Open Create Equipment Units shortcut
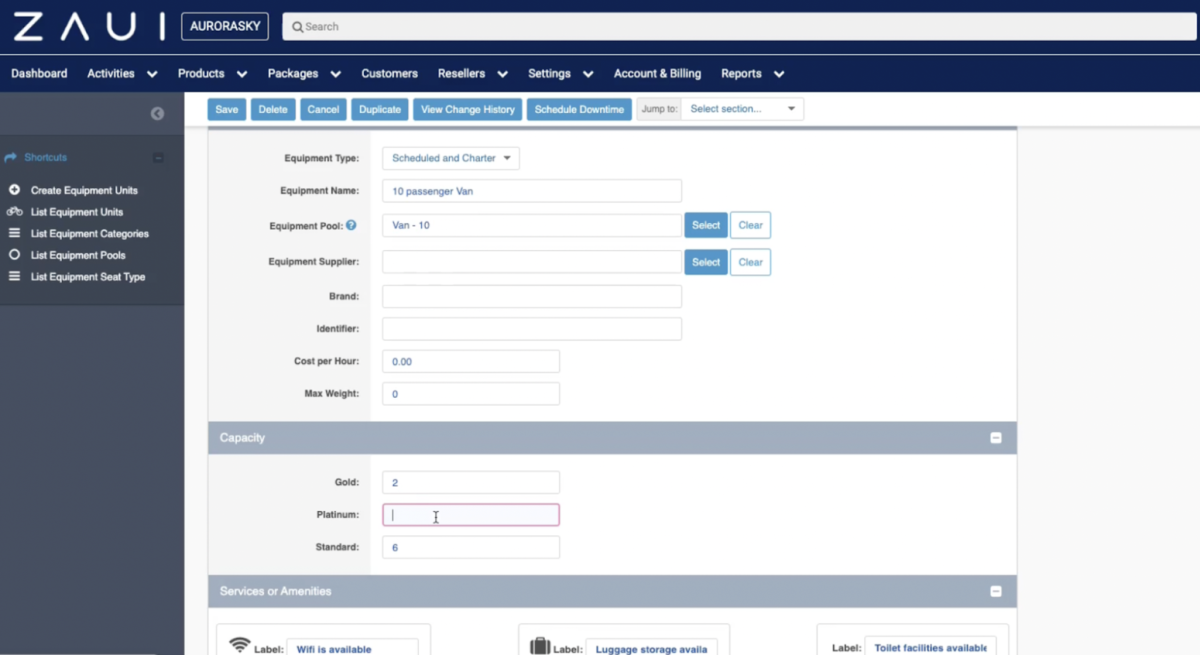 (x=84, y=190)
